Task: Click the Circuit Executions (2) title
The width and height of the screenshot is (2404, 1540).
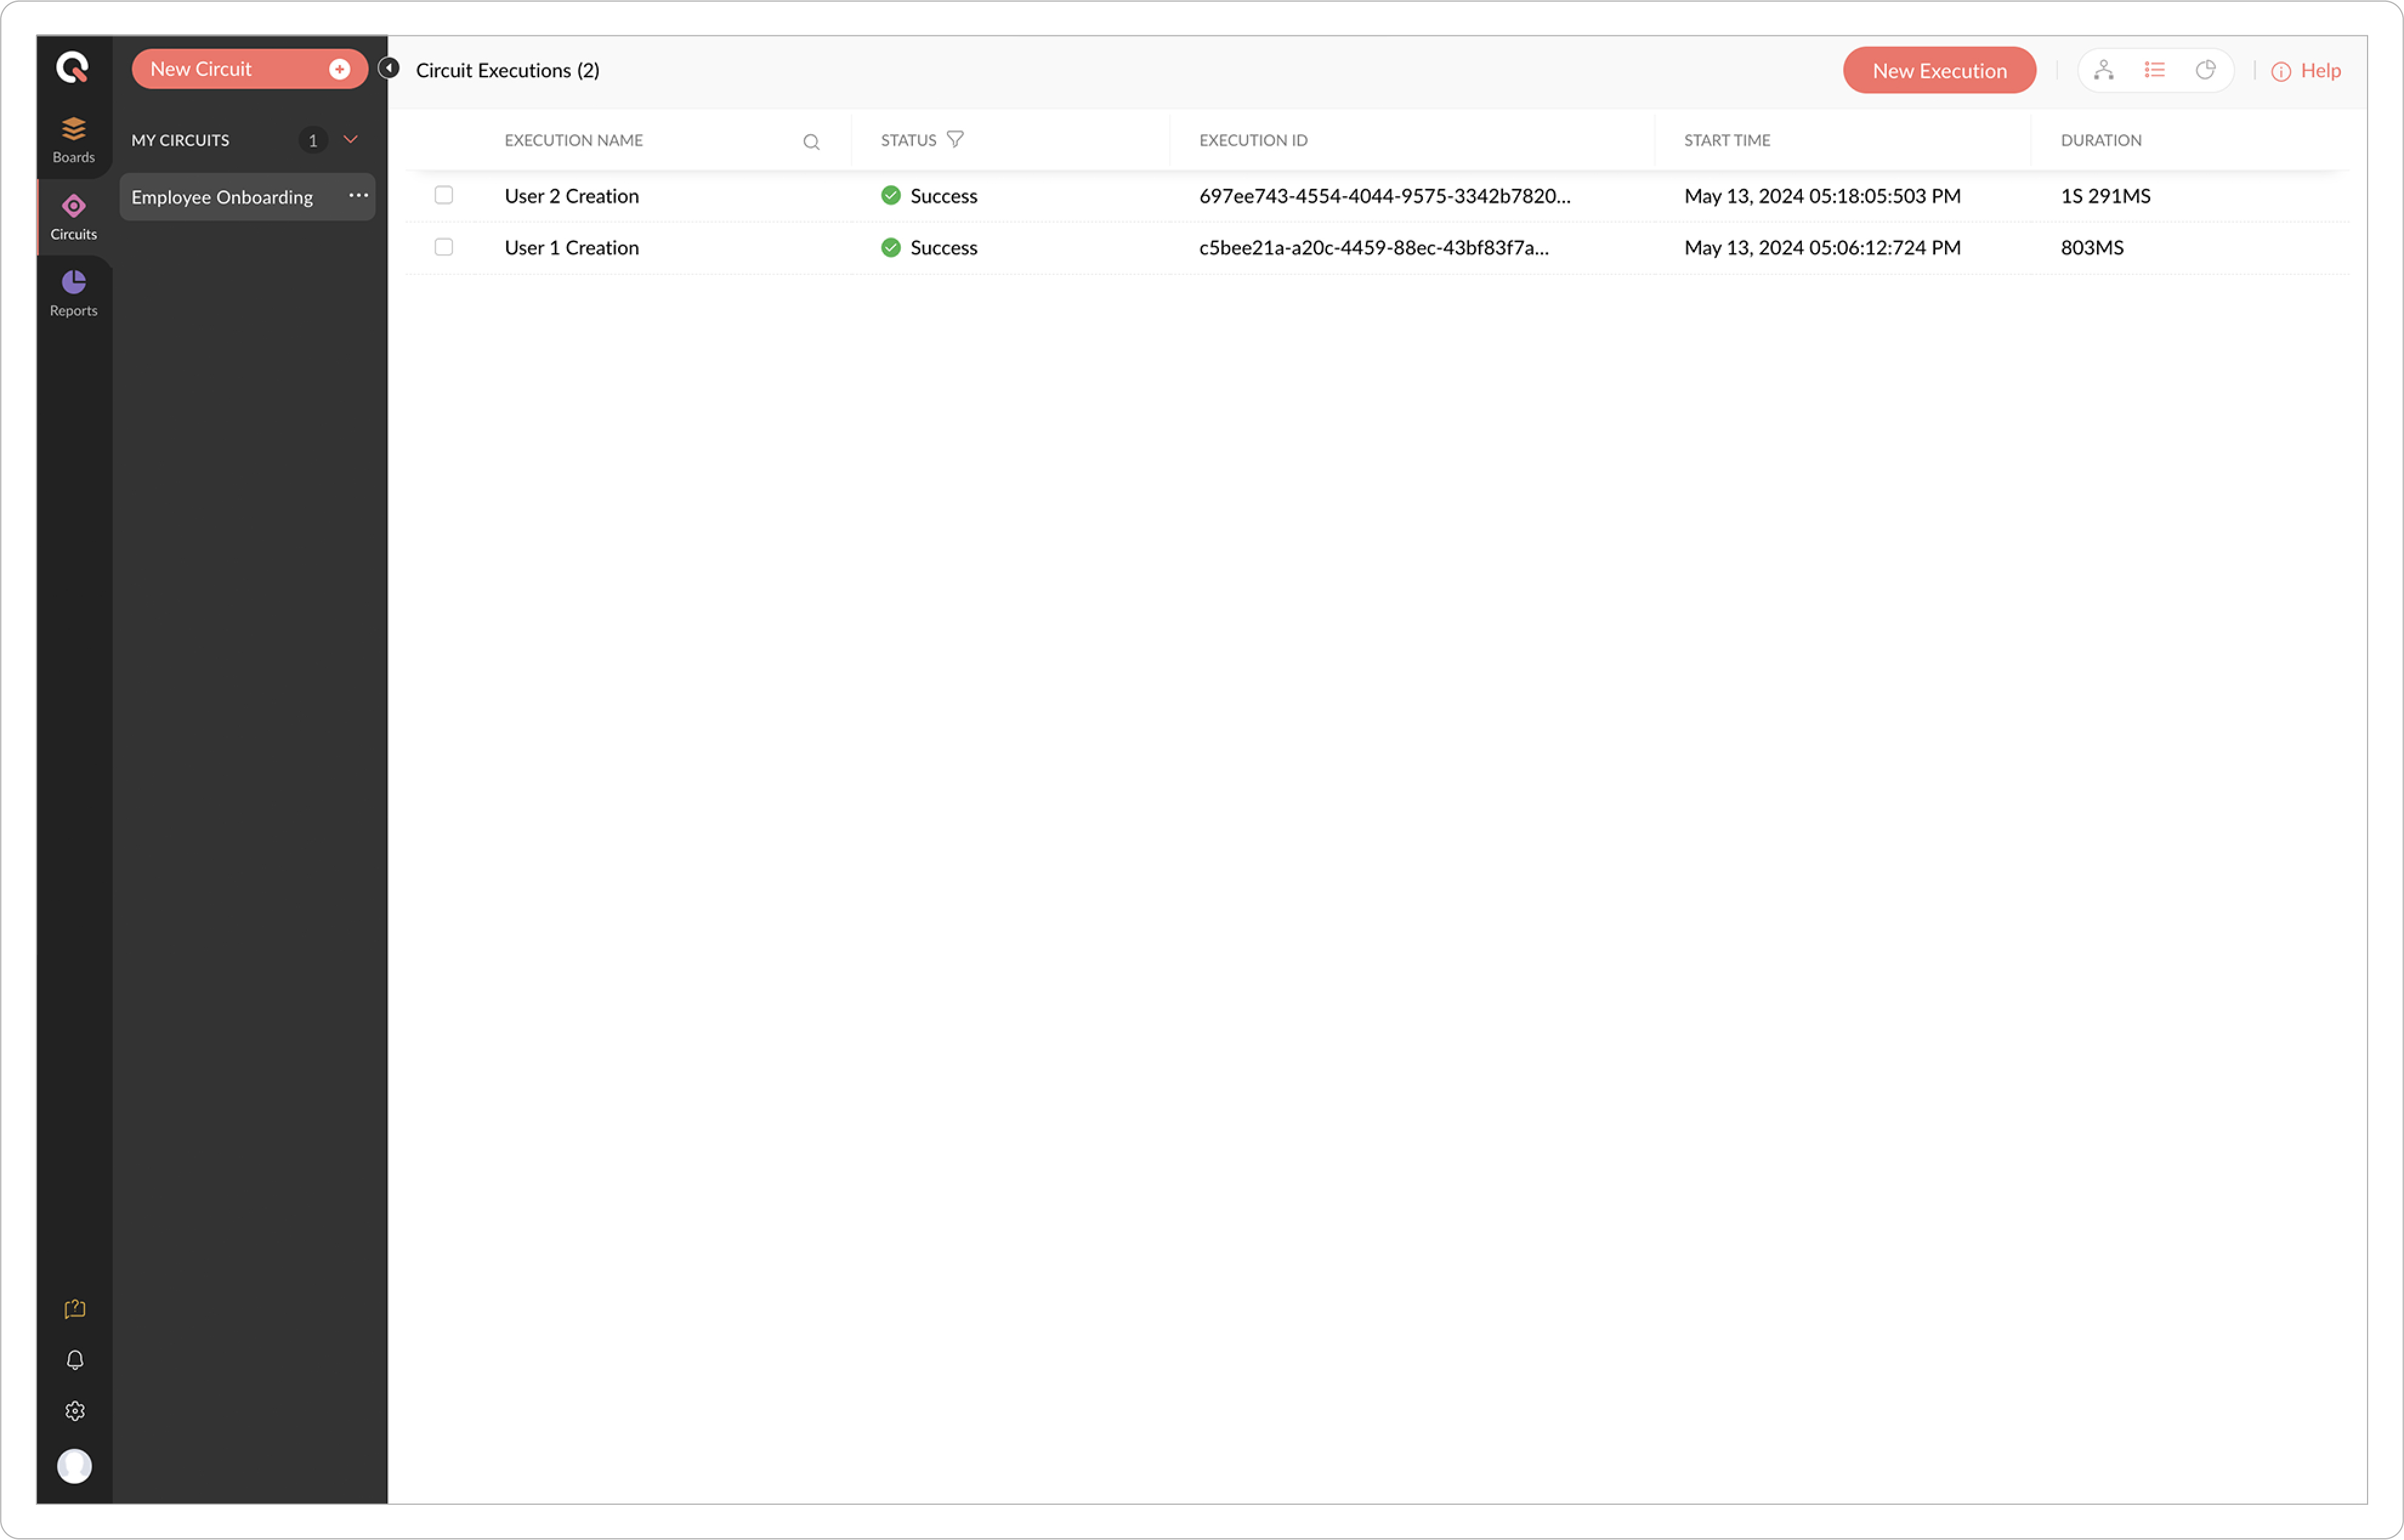Action: pos(507,70)
